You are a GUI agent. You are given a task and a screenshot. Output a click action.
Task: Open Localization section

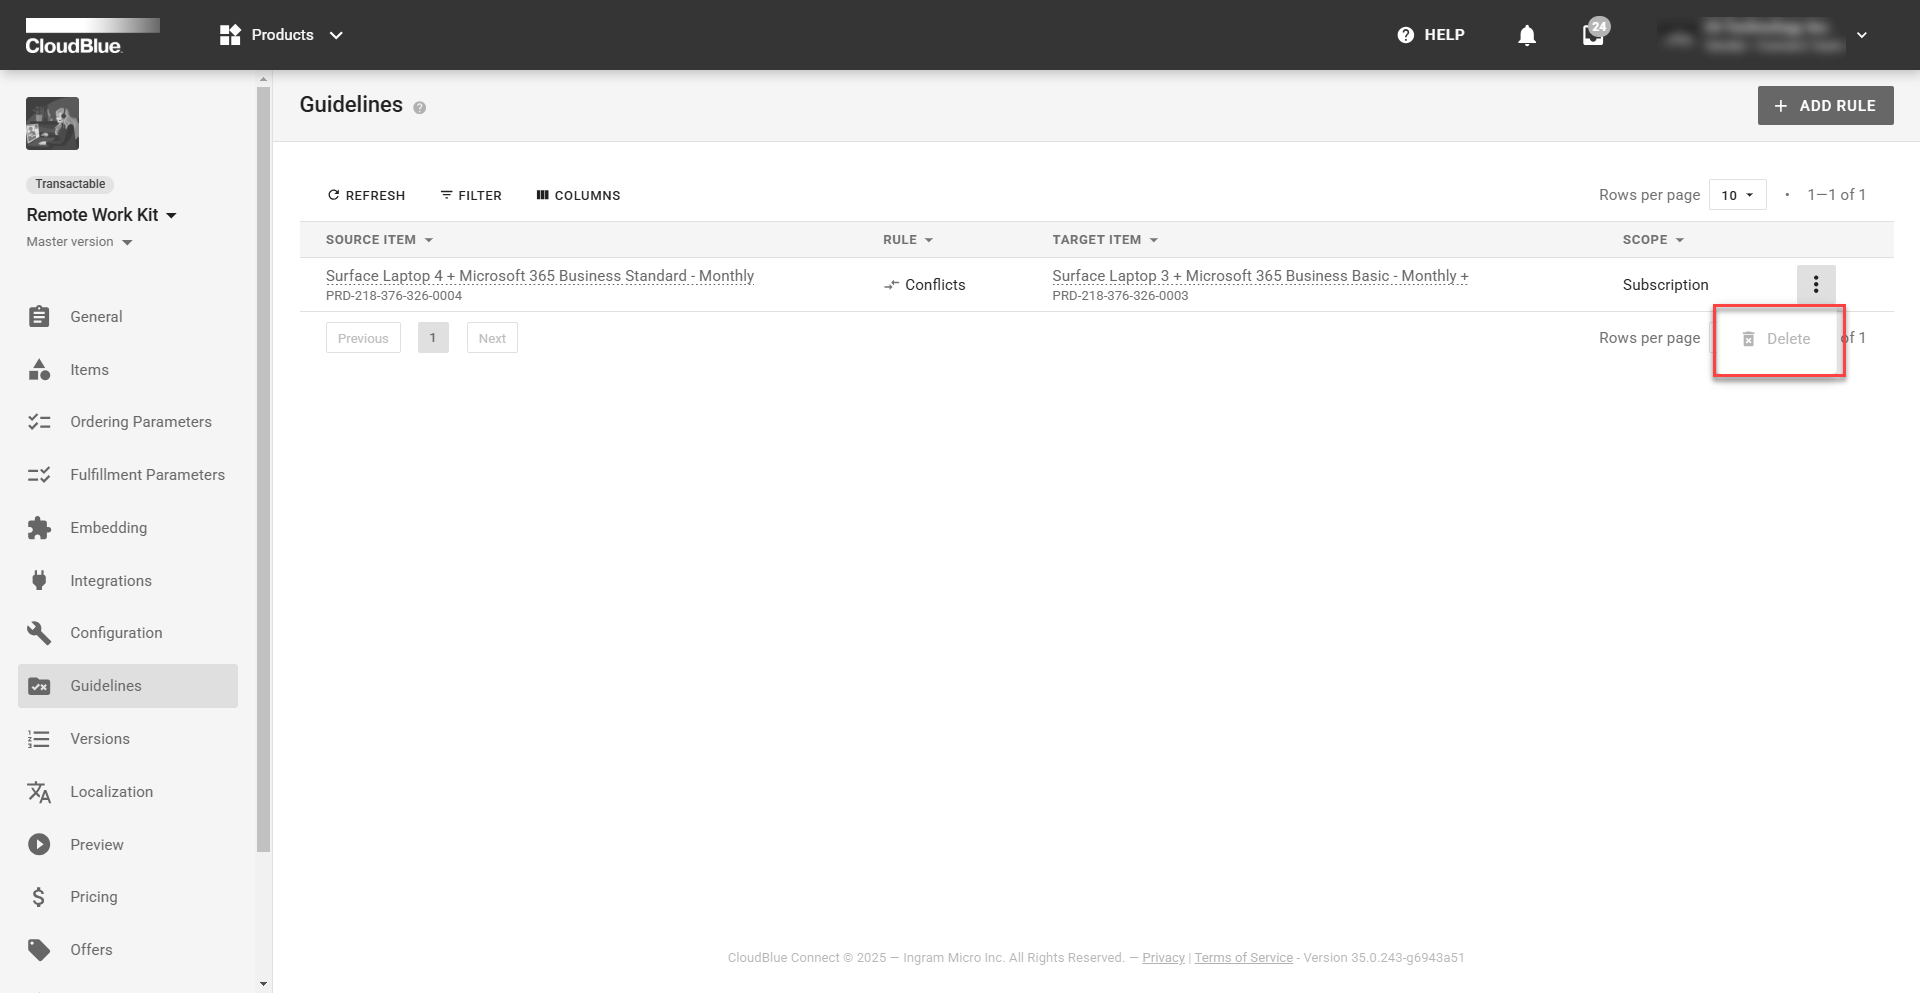click(x=128, y=792)
